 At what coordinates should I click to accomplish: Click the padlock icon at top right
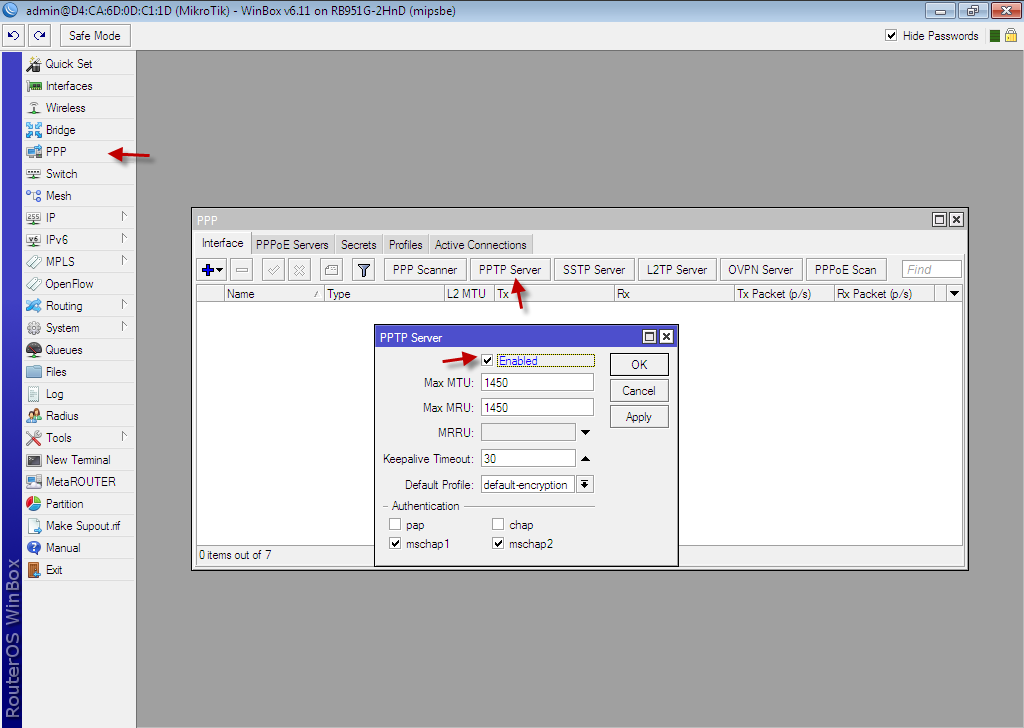(x=1011, y=35)
